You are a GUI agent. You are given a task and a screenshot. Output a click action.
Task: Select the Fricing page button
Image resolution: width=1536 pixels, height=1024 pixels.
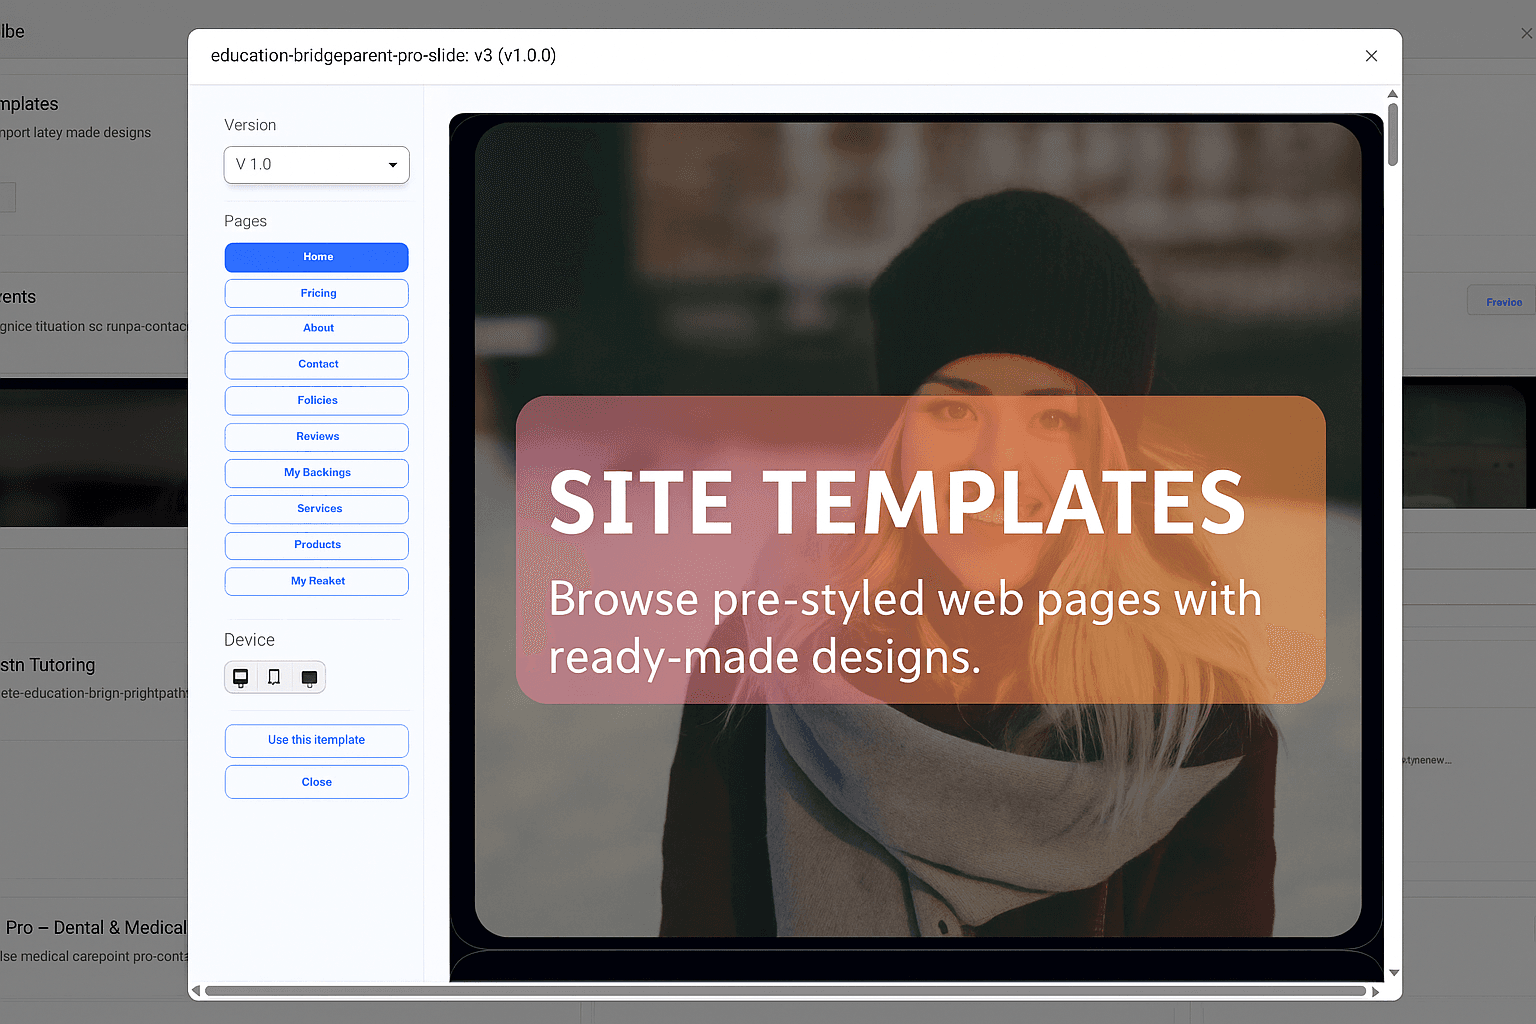(316, 293)
